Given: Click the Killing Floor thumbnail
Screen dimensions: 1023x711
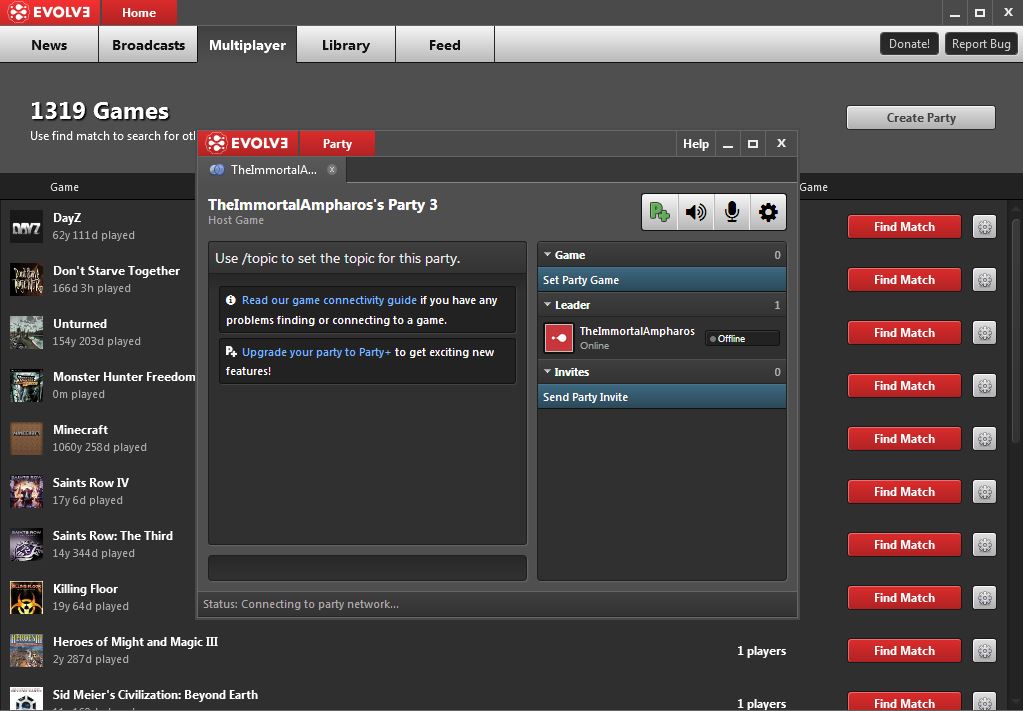Looking at the screenshot, I should pyautogui.click(x=26, y=598).
